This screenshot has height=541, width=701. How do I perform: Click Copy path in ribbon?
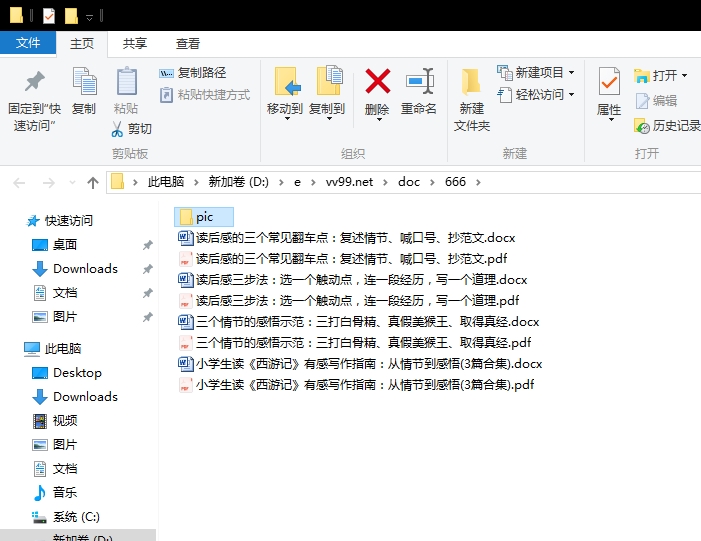click(x=193, y=72)
